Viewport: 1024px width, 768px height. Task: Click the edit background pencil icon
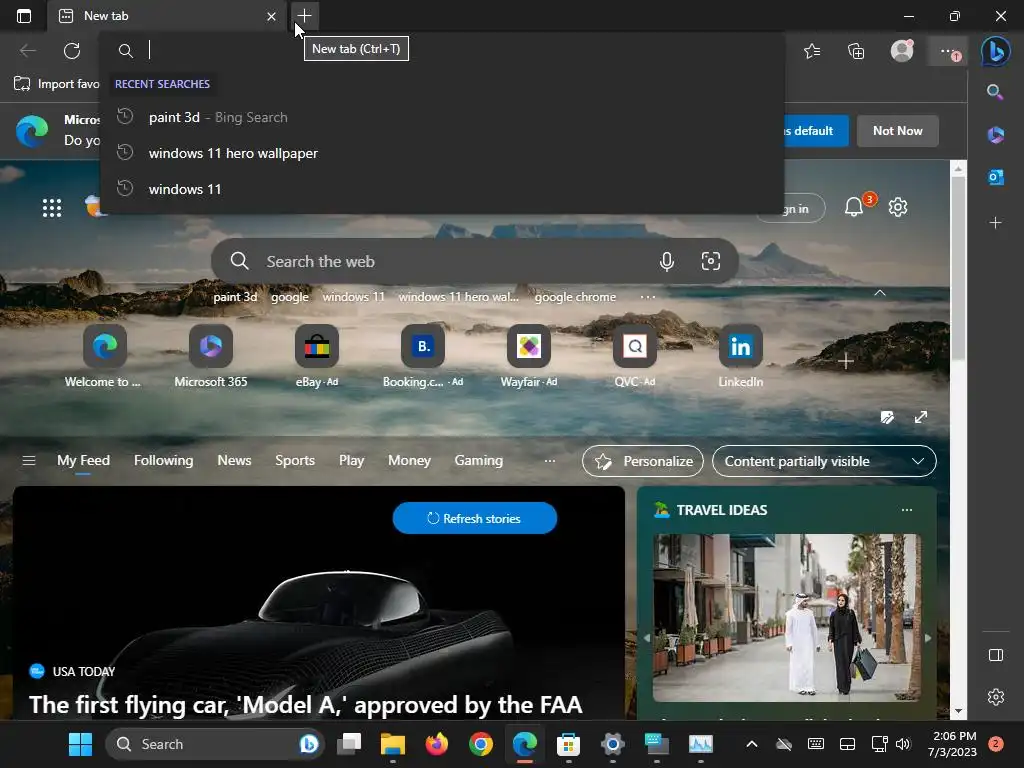tap(887, 417)
